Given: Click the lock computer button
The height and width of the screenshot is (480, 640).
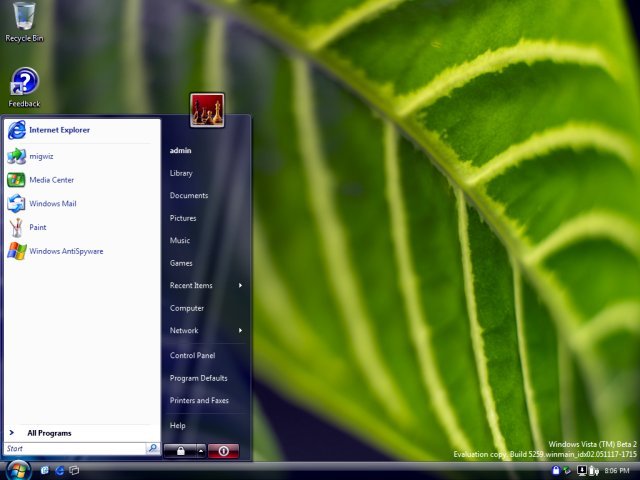Looking at the screenshot, I should (178, 451).
